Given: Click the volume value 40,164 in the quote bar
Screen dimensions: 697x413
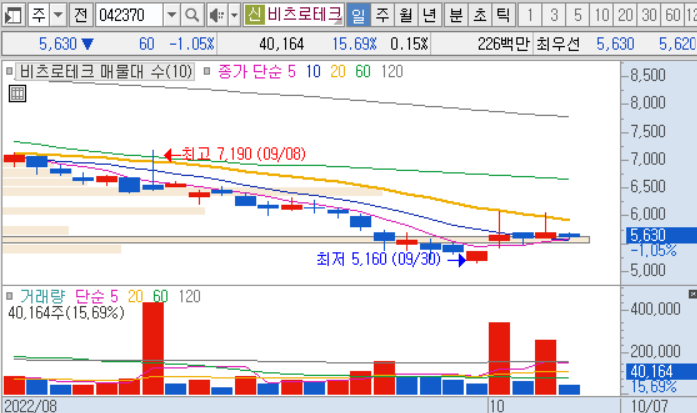Looking at the screenshot, I should point(281,44).
